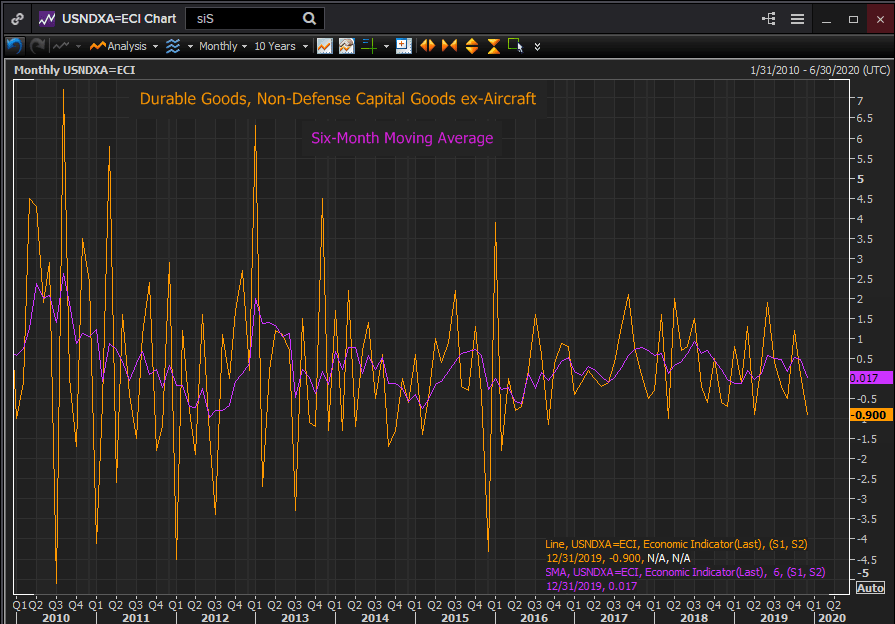Toggle the first chart display icon
This screenshot has width=895, height=624.
pos(324,46)
